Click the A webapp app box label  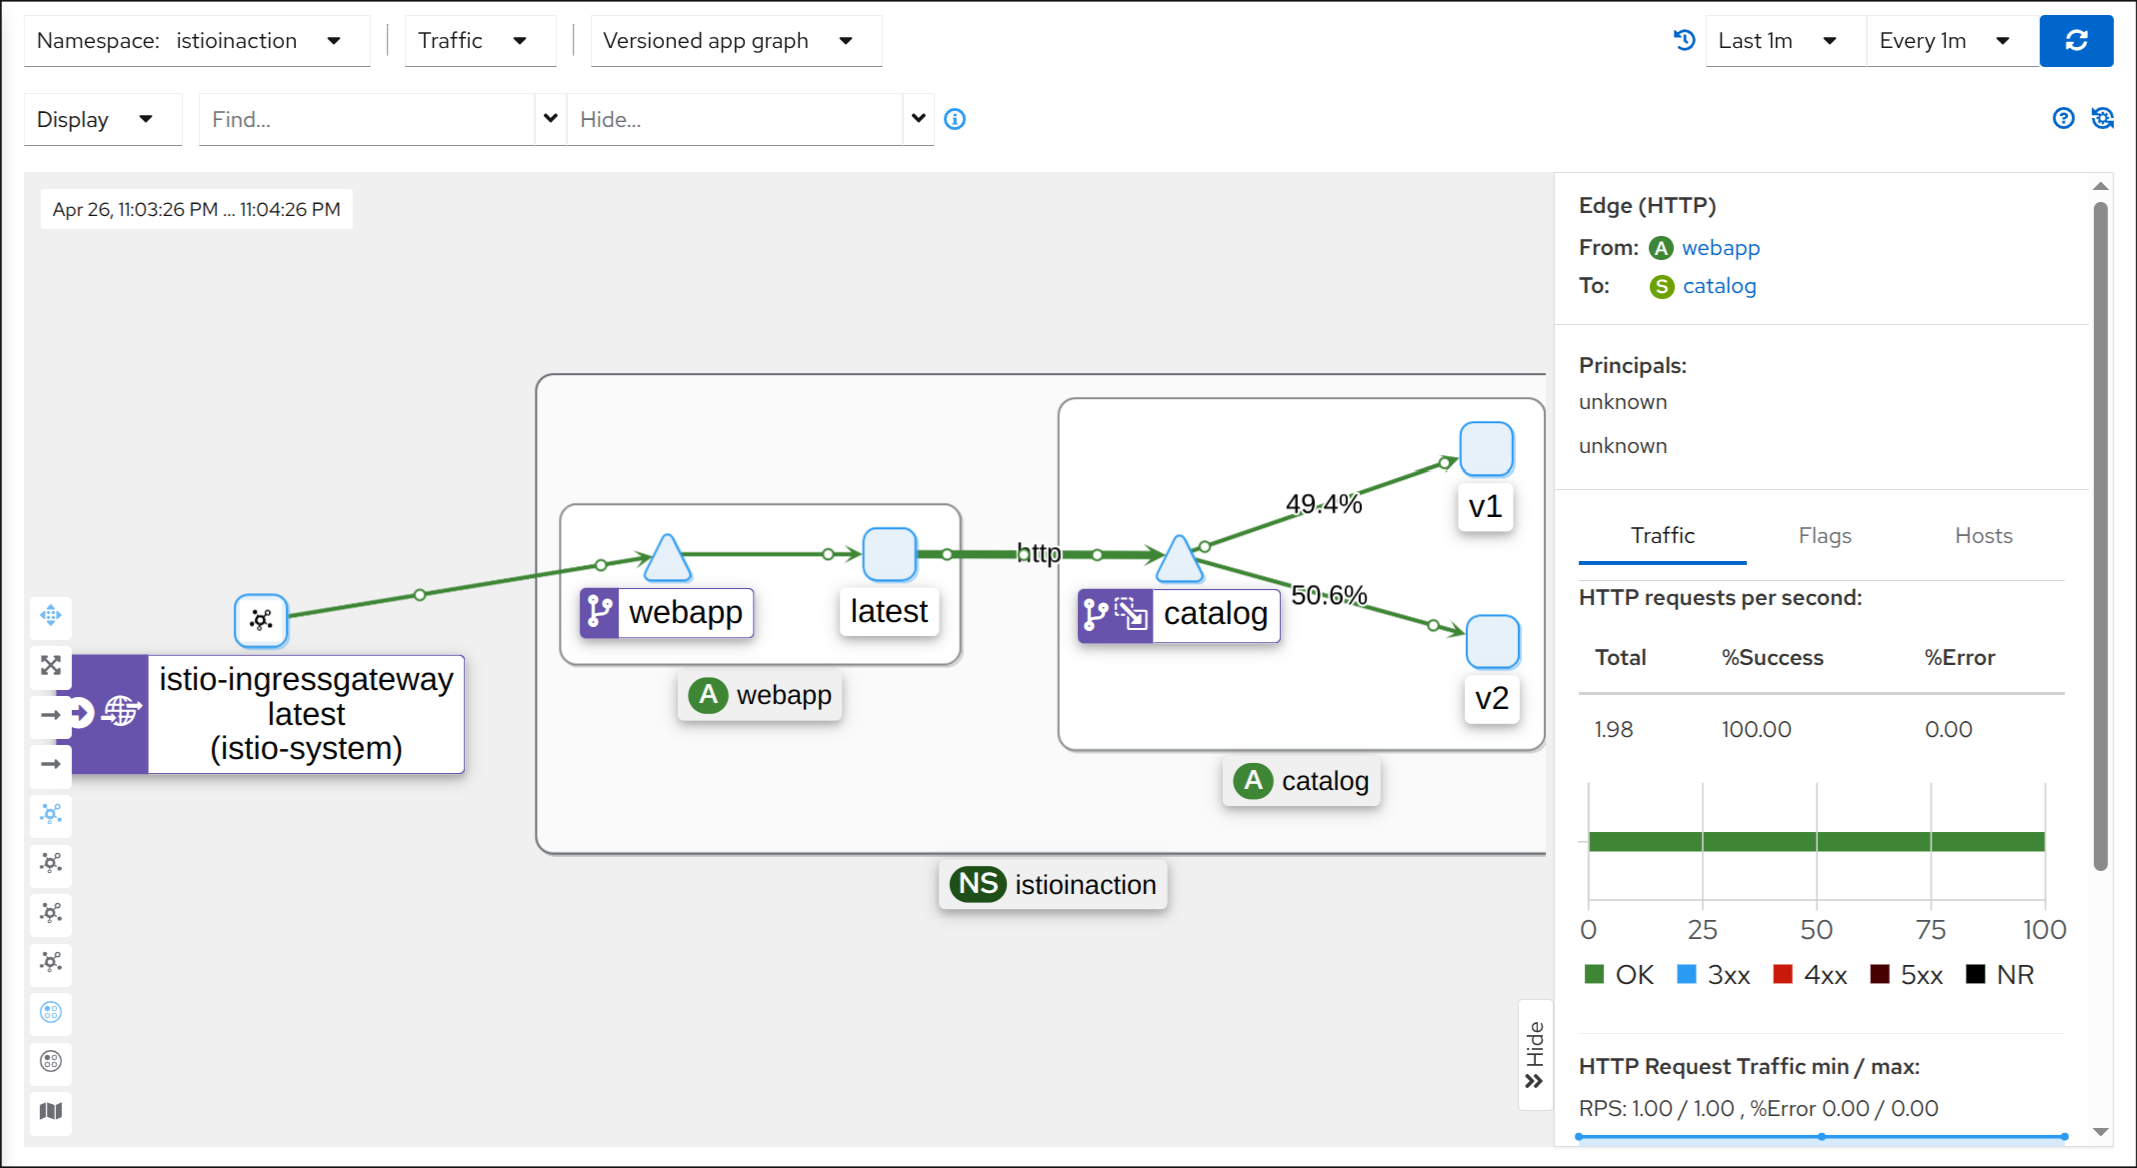[x=760, y=695]
